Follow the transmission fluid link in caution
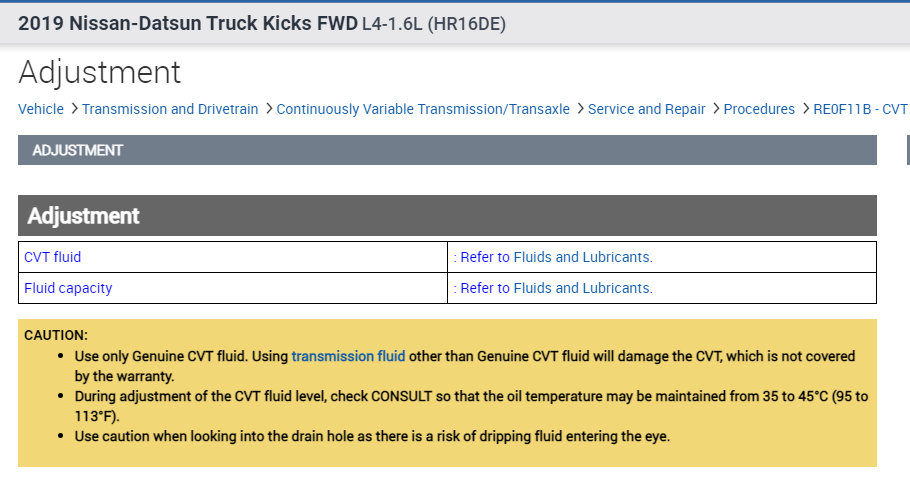910x483 pixels. 348,356
